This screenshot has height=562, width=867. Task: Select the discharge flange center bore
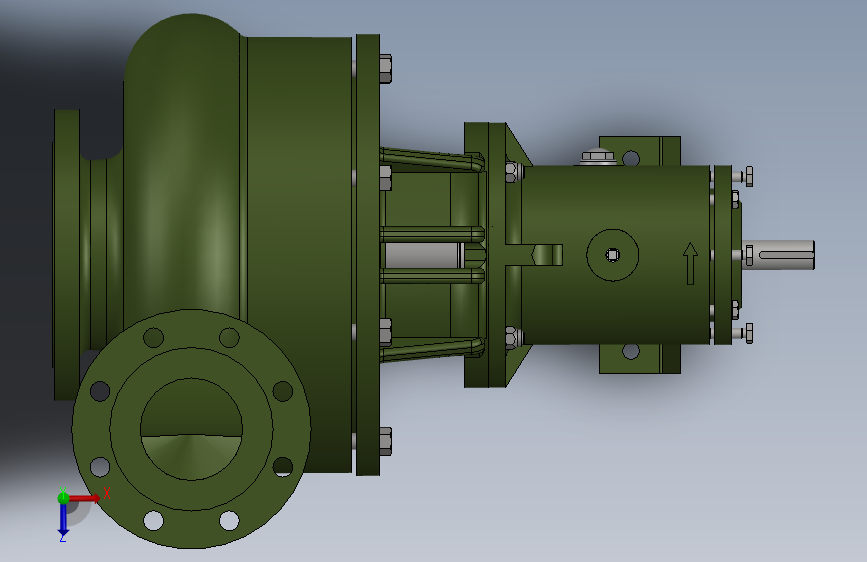191,429
